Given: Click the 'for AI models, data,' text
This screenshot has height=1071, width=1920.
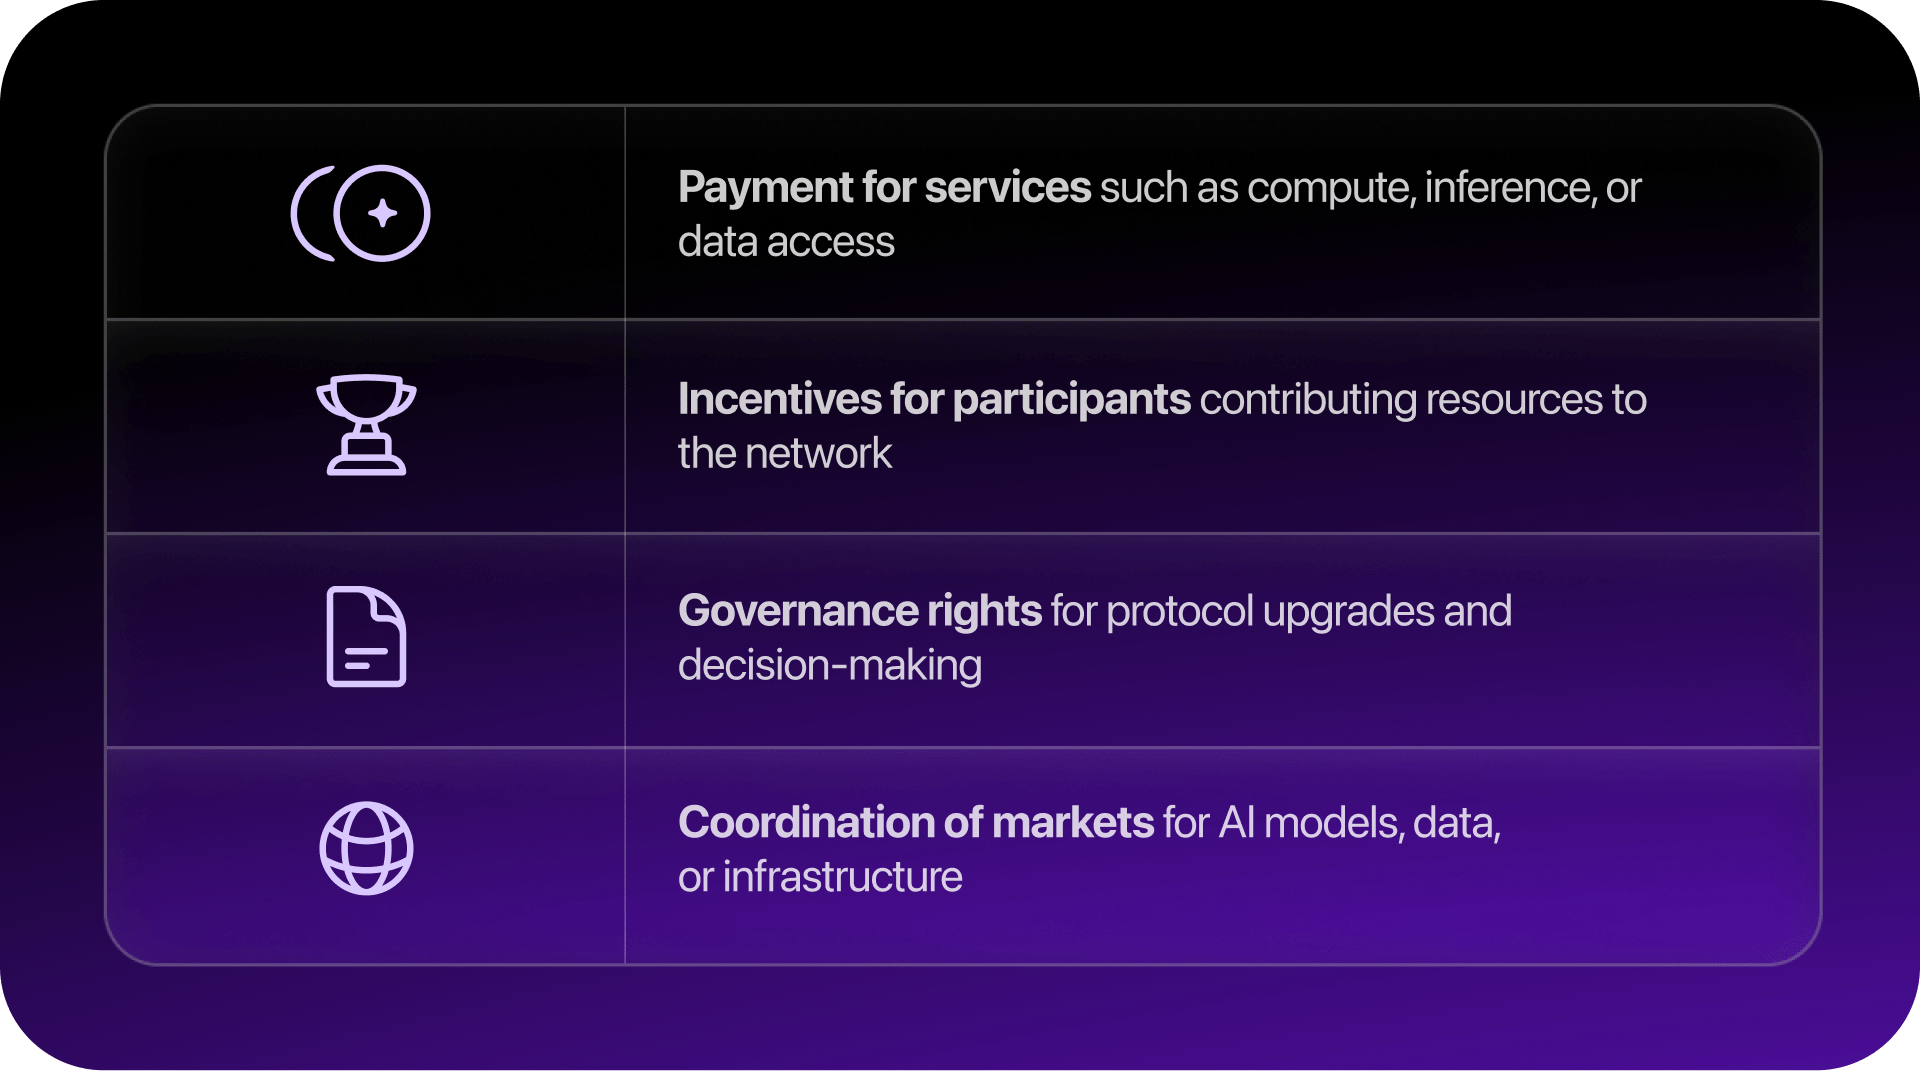Looking at the screenshot, I should click(x=1332, y=823).
